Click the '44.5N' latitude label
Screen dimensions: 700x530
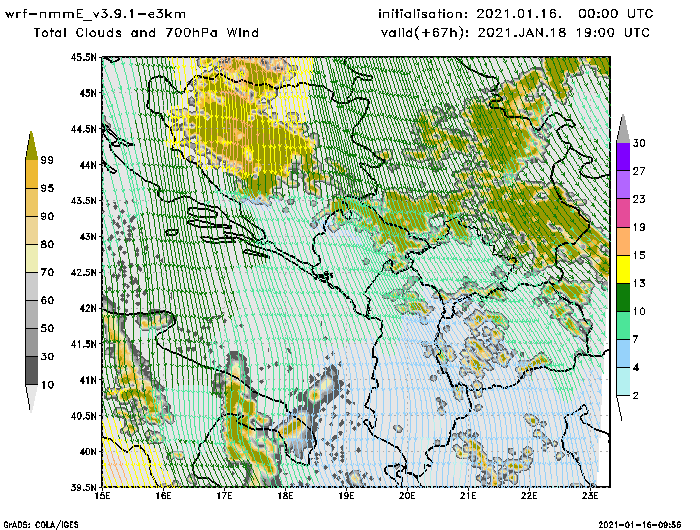83,129
